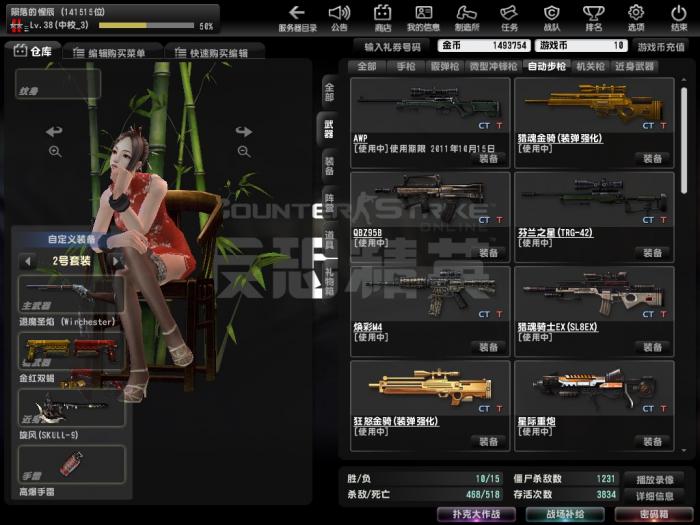
Task: Select the 金红双蝎 secondary weapon slot
Action: [x=71, y=351]
